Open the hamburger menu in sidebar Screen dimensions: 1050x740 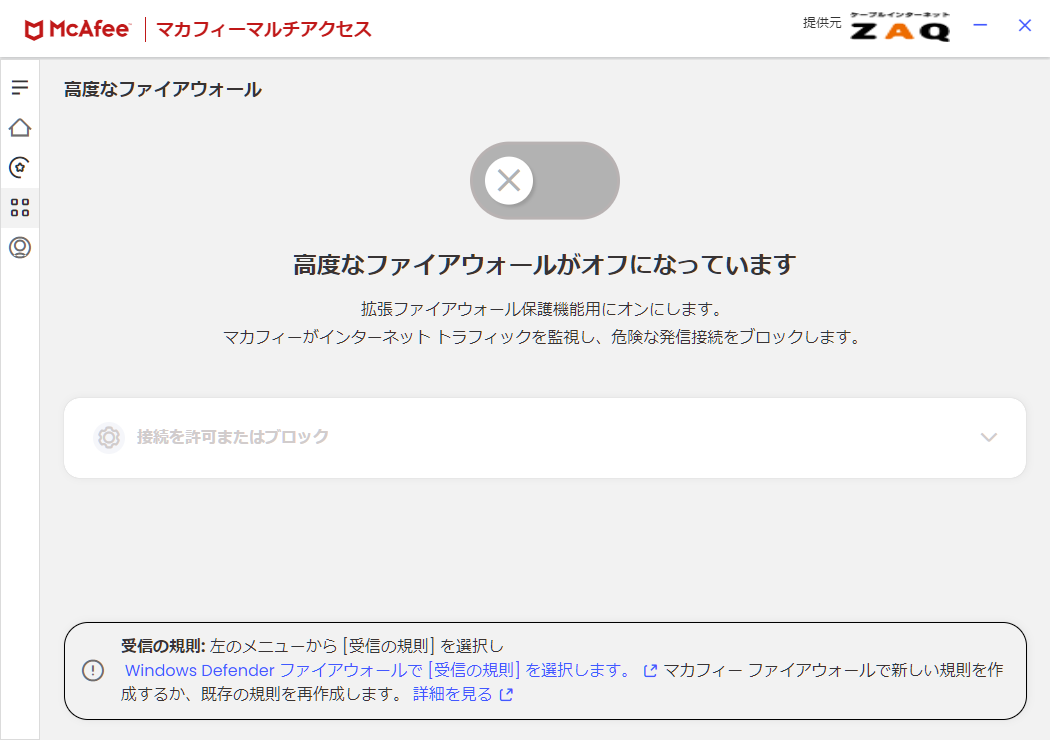20,87
